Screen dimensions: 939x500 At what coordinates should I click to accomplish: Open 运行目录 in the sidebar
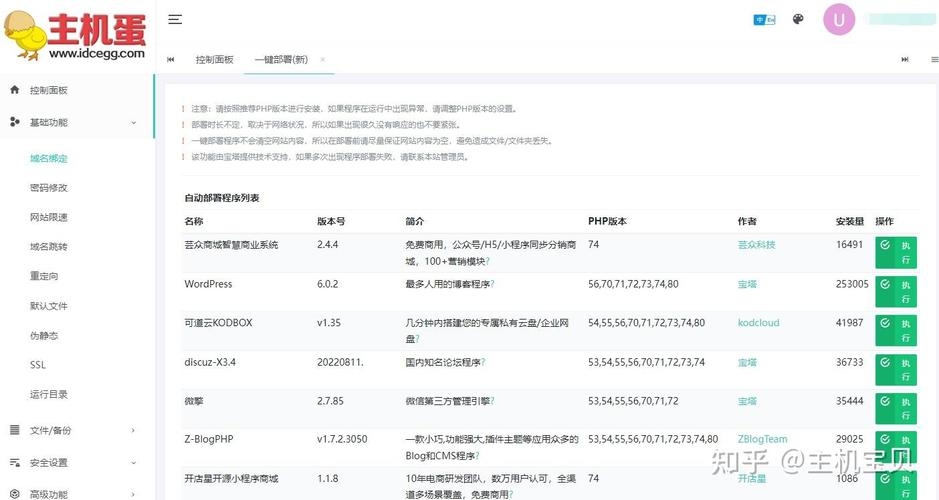tap(49, 395)
